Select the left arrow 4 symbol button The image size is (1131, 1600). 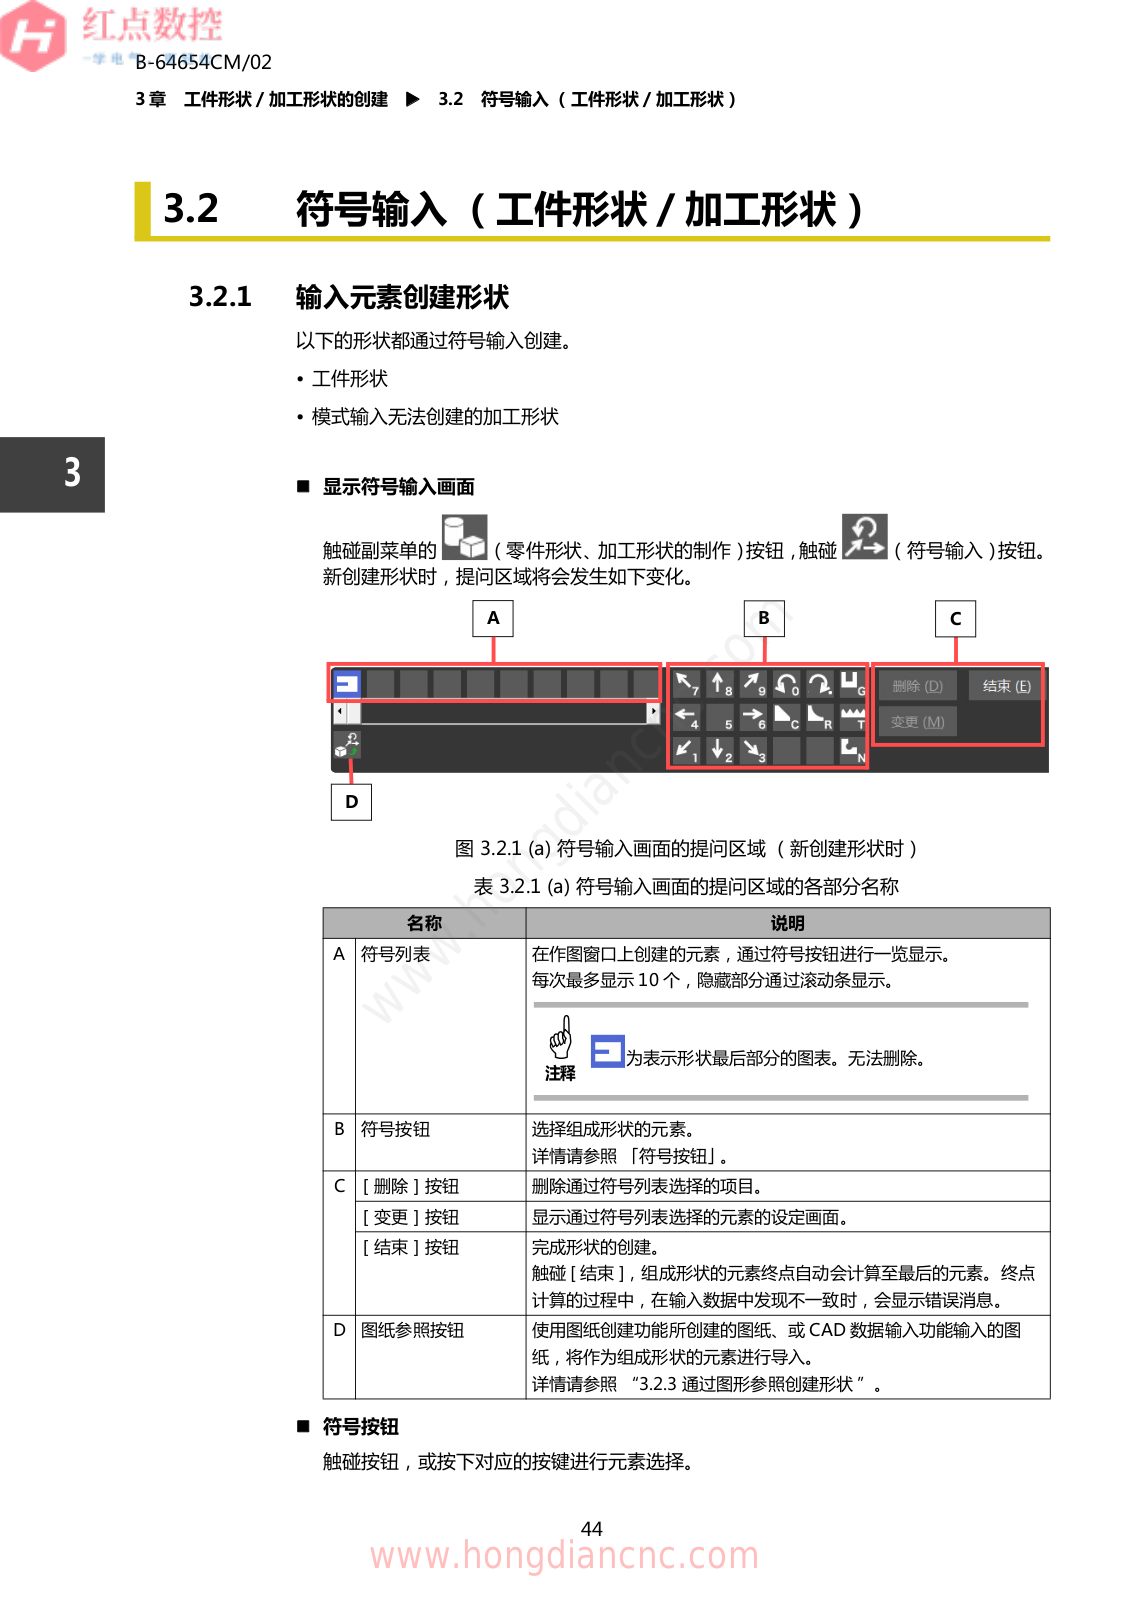tap(687, 717)
